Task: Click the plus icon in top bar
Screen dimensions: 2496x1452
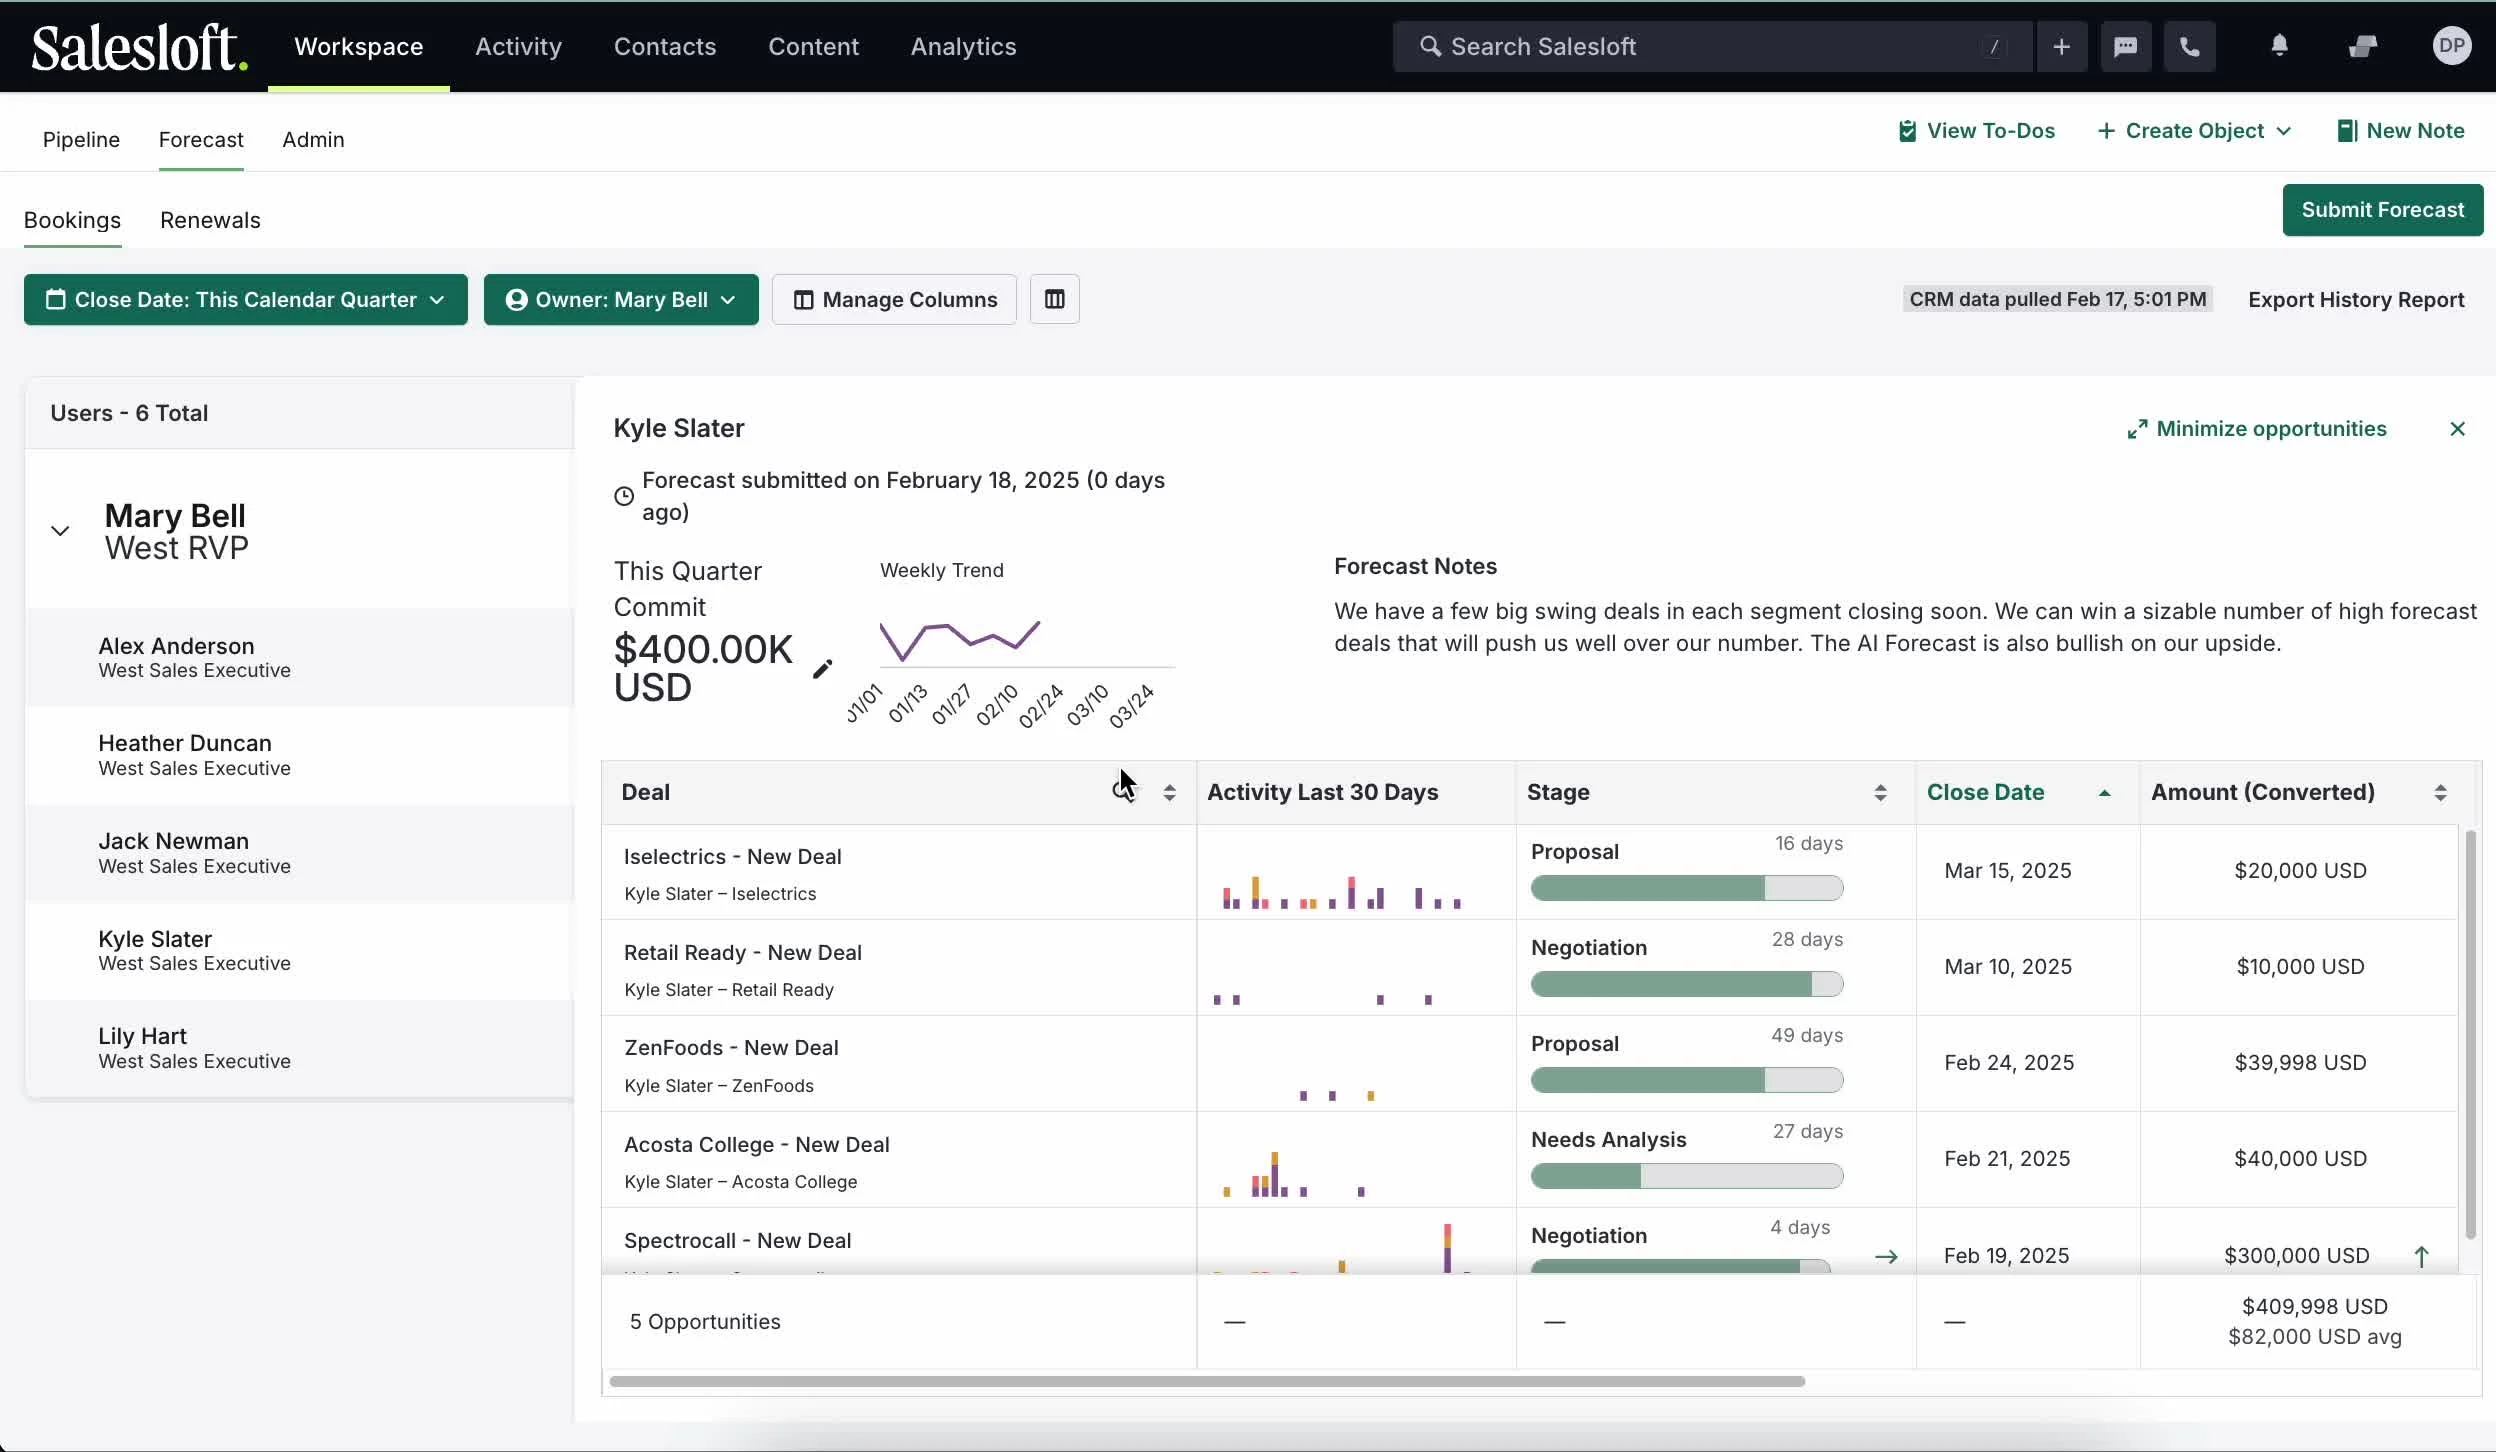Action: [x=2061, y=46]
